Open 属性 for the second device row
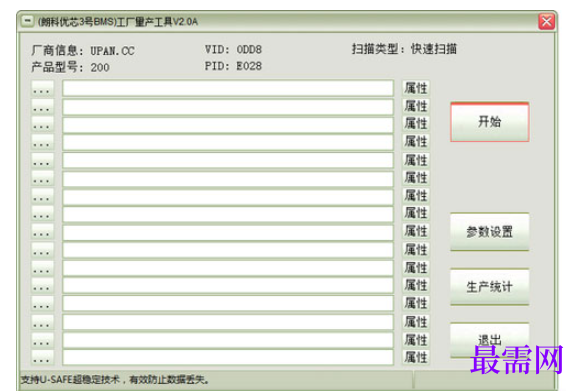This screenshot has width=582, height=391. [x=416, y=106]
